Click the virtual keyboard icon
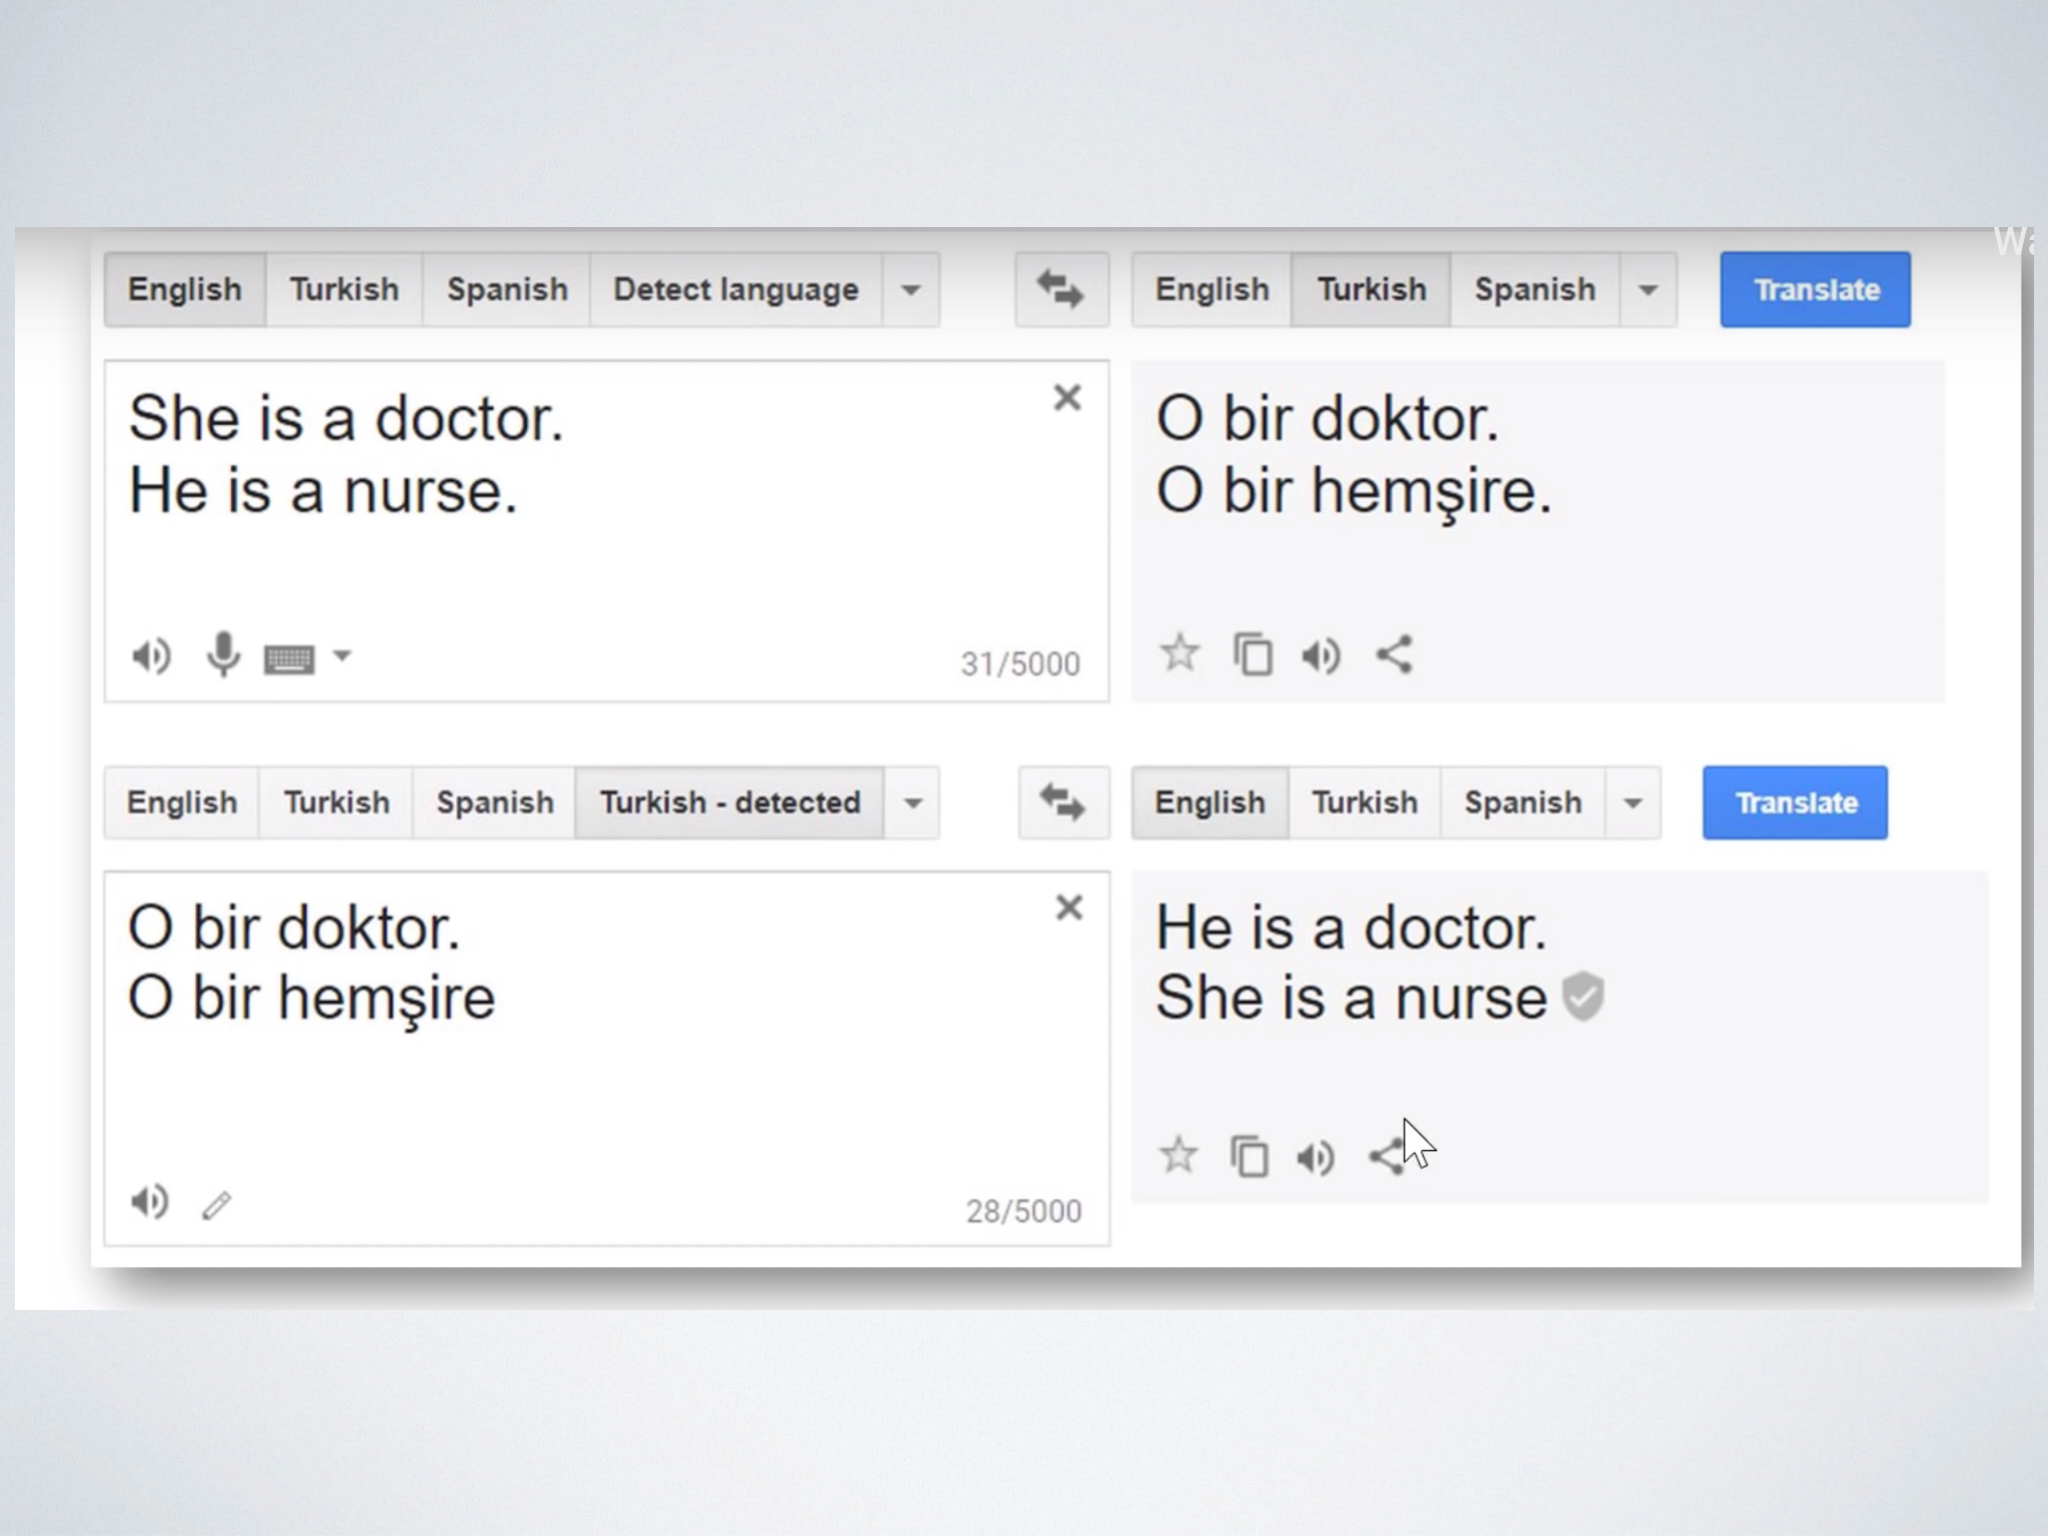Screen dimensions: 2048x1536 [289, 659]
